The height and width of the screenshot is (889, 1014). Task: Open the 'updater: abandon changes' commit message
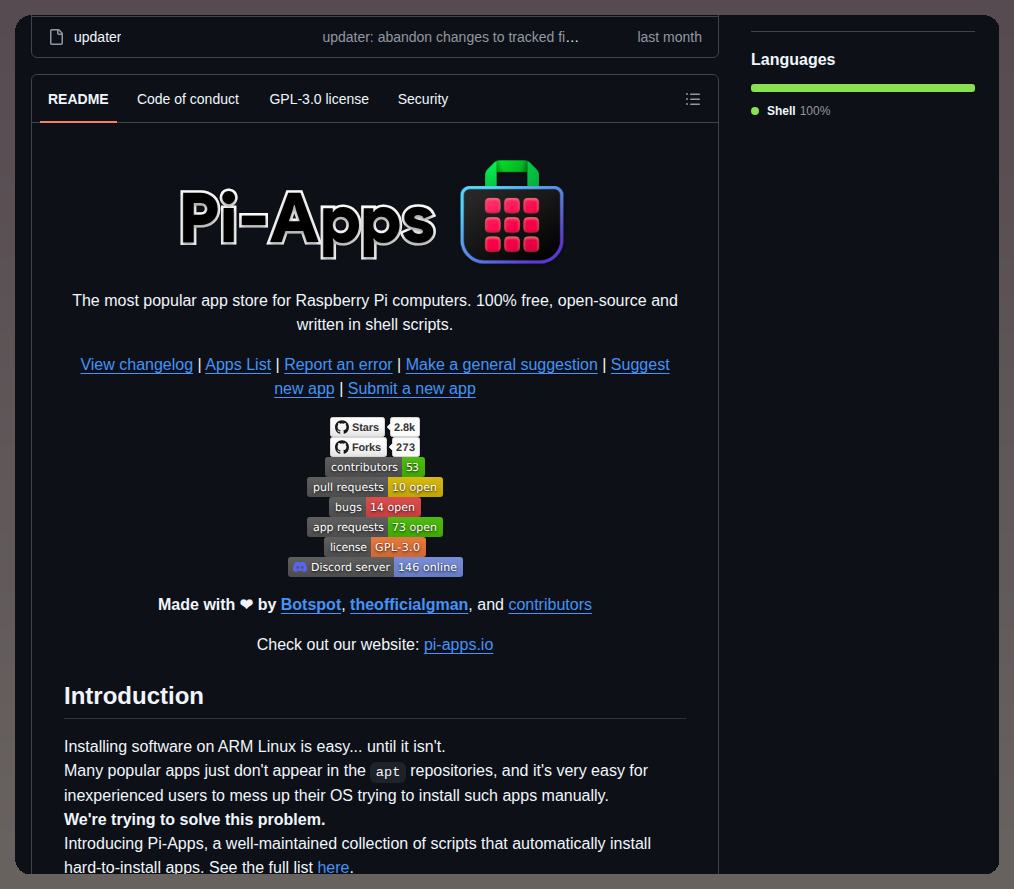(451, 37)
